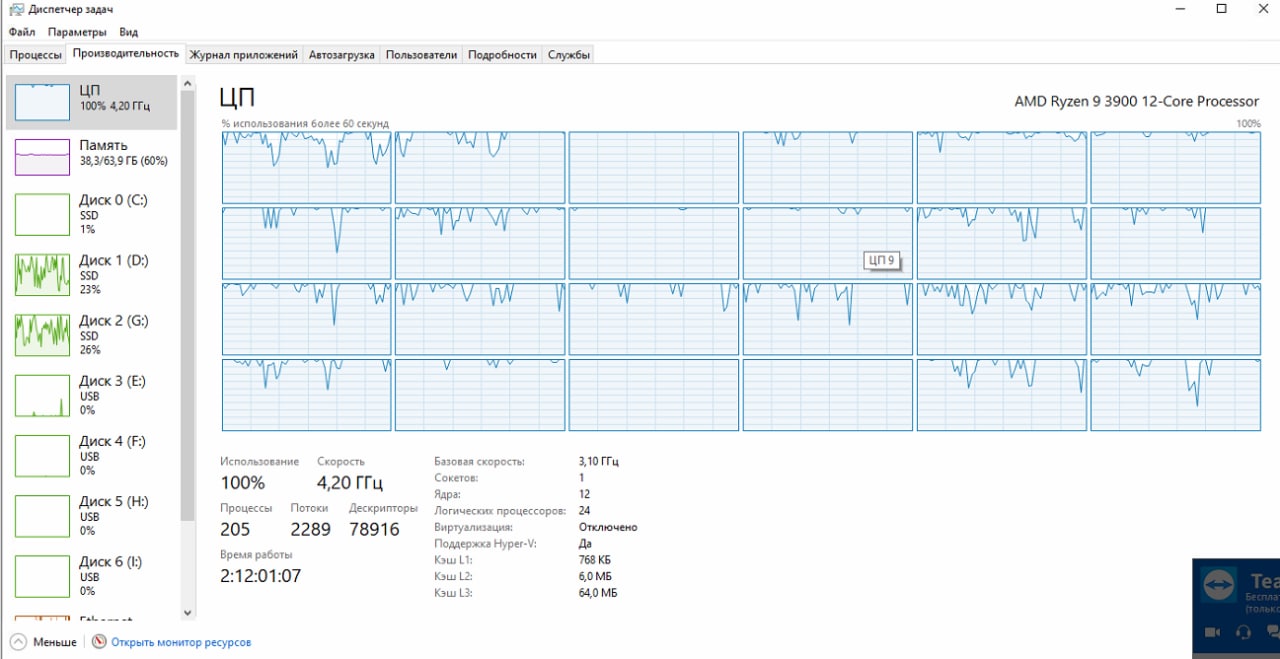This screenshot has width=1280, height=659.
Task: Open the Пользователи tab
Action: (x=421, y=55)
